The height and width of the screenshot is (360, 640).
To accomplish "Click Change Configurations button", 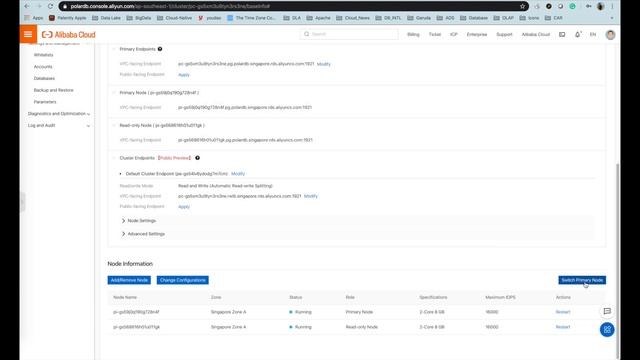I will pyautogui.click(x=182, y=280).
